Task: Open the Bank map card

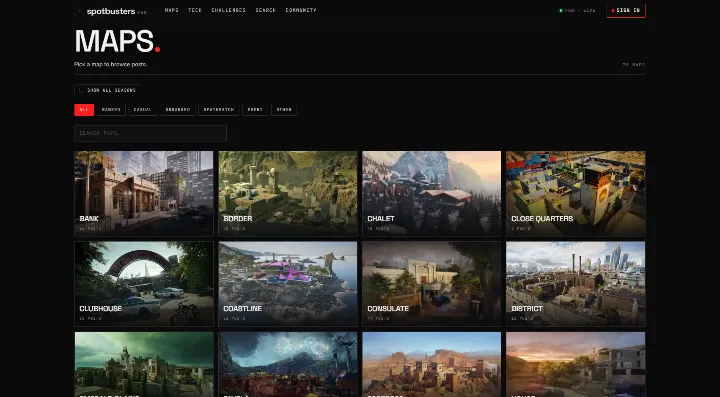Action: click(x=144, y=193)
